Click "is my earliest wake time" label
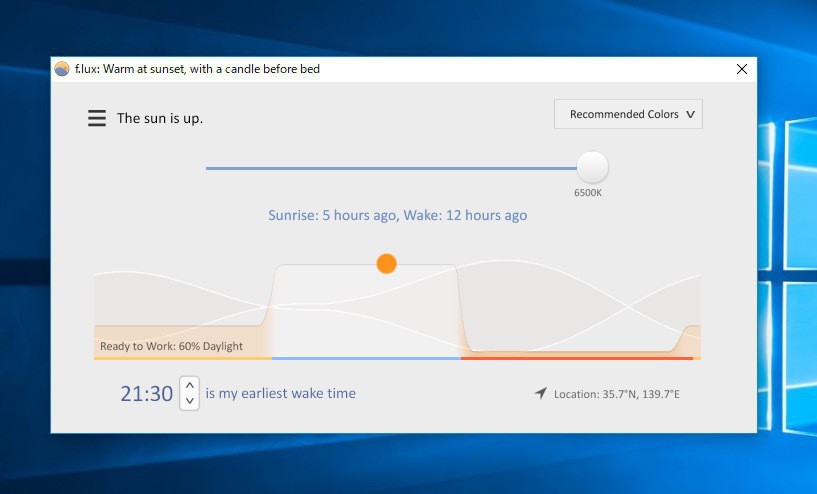 (281, 393)
